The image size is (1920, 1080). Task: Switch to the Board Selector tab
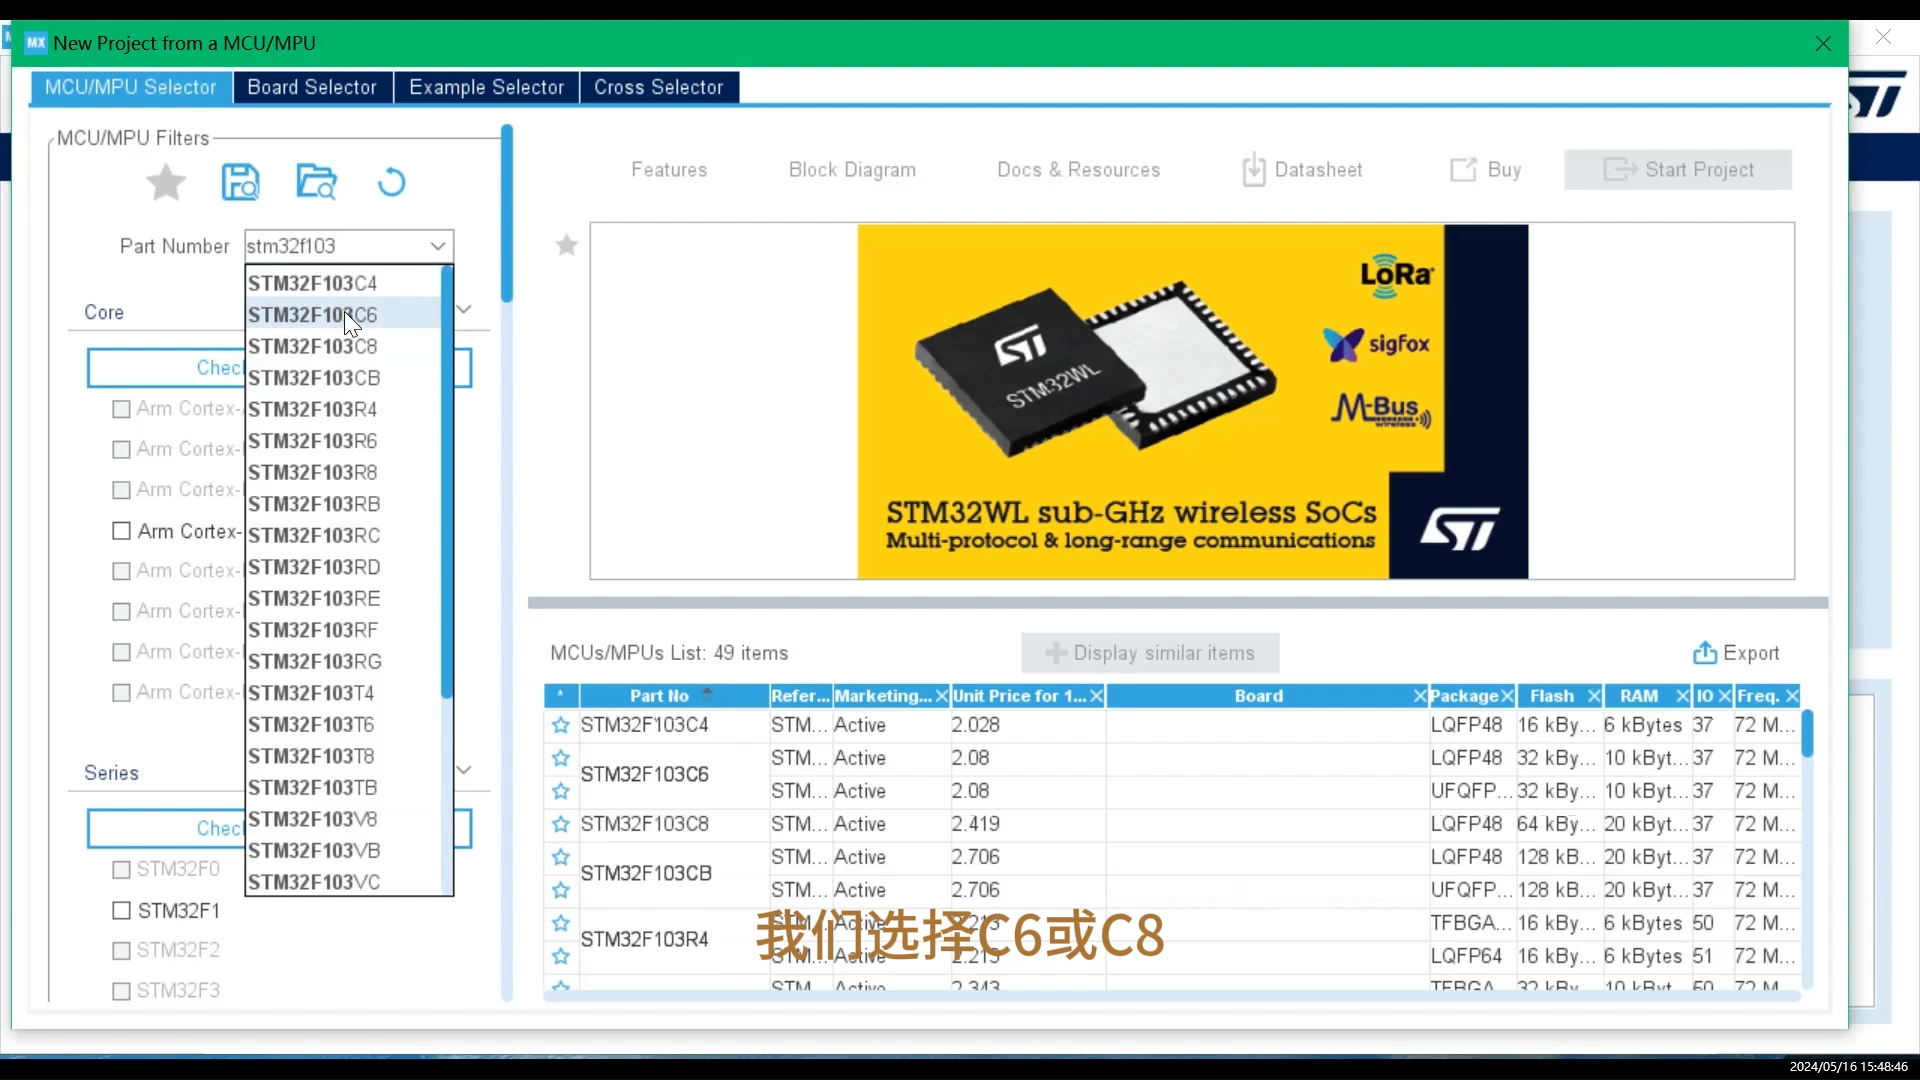pyautogui.click(x=312, y=87)
